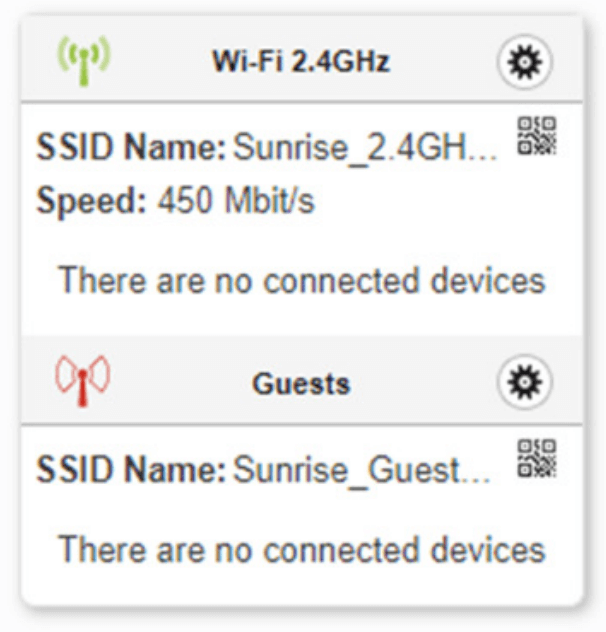Image resolution: width=606 pixels, height=632 pixels.
Task: Open Guests network settings gear
Action: [524, 382]
